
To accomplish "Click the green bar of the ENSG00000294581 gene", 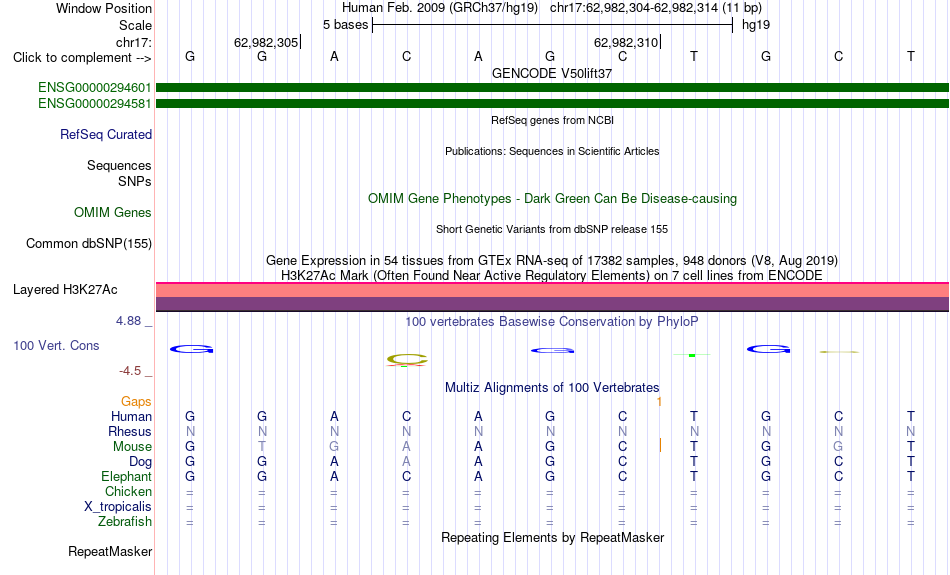I will click(552, 104).
